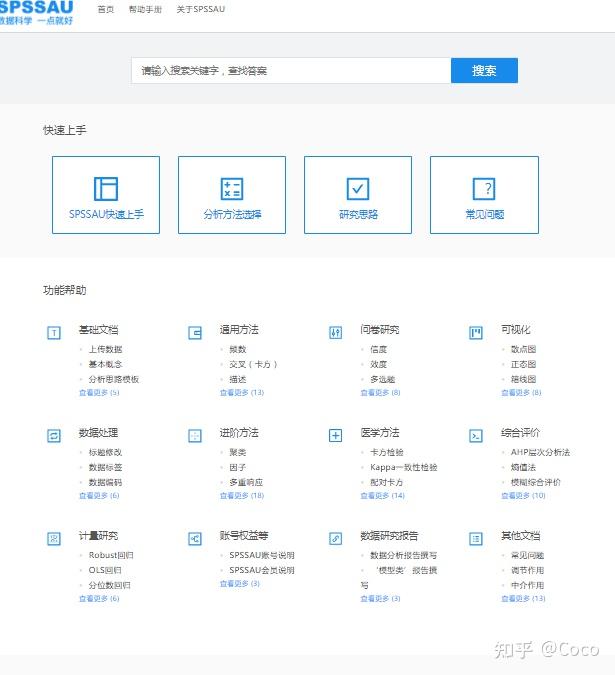Expand 查看更多 (13) under 通用方法
The width and height of the screenshot is (615, 675).
(x=242, y=393)
